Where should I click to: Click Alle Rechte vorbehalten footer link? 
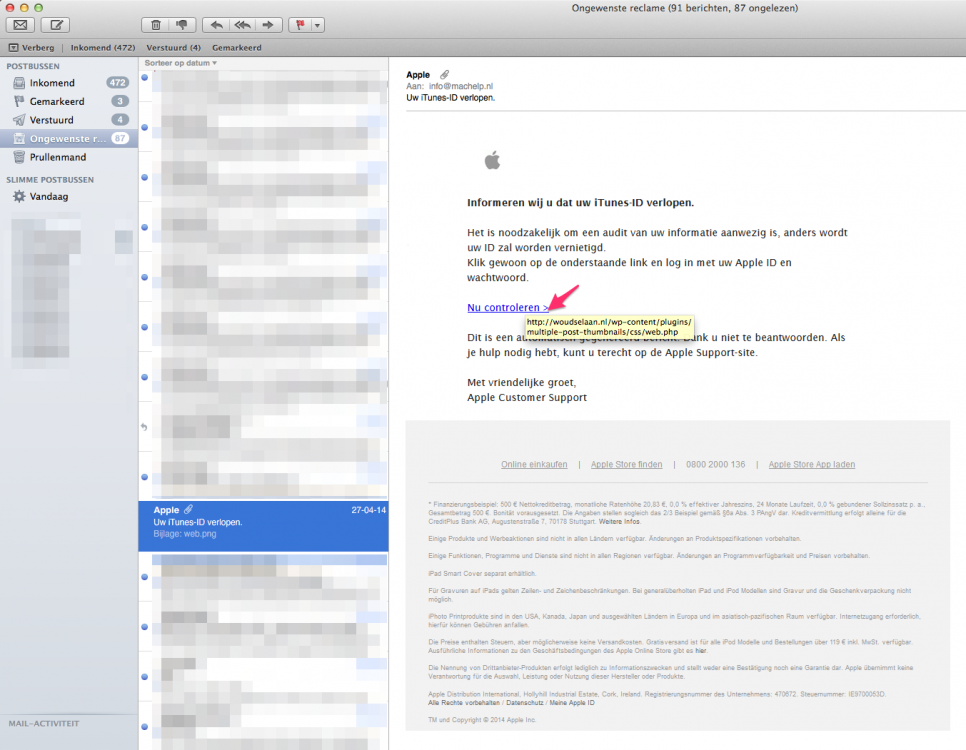click(464, 703)
